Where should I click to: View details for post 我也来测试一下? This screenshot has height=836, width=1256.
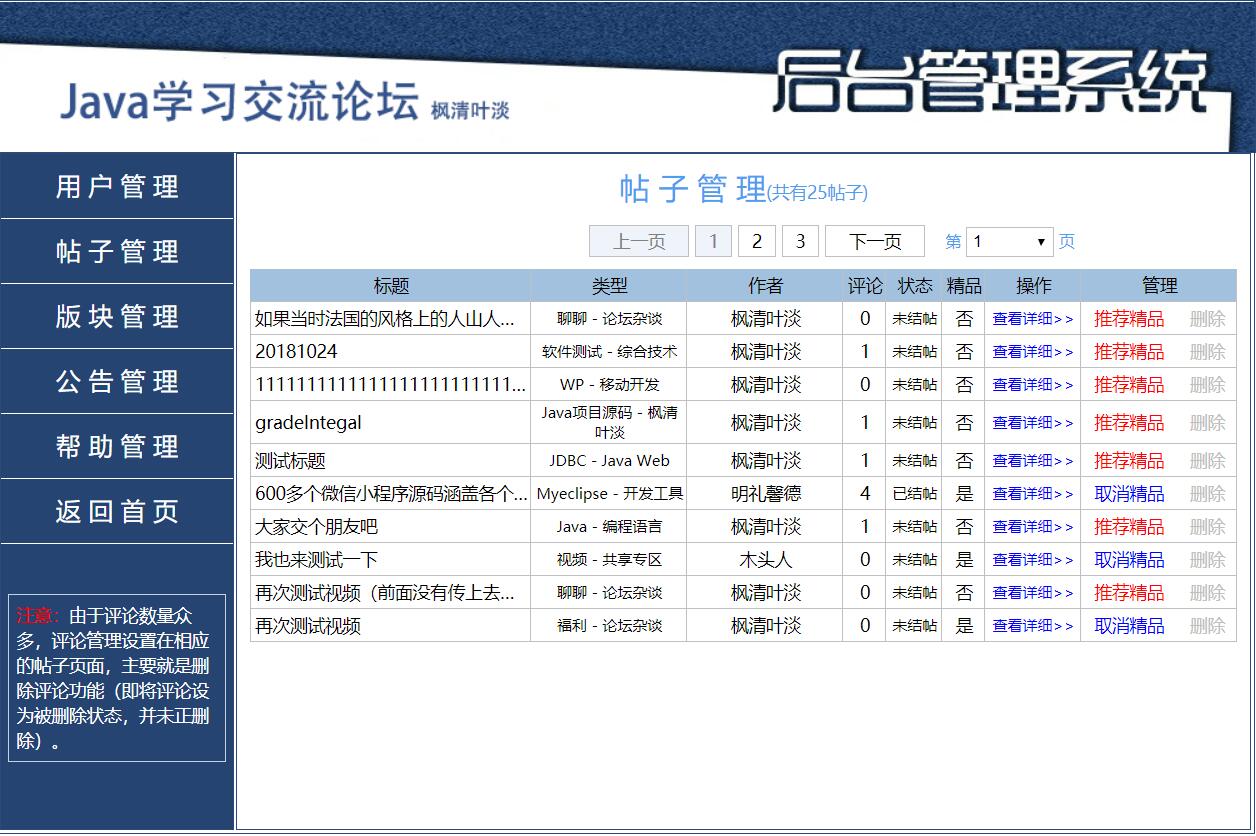click(1033, 560)
